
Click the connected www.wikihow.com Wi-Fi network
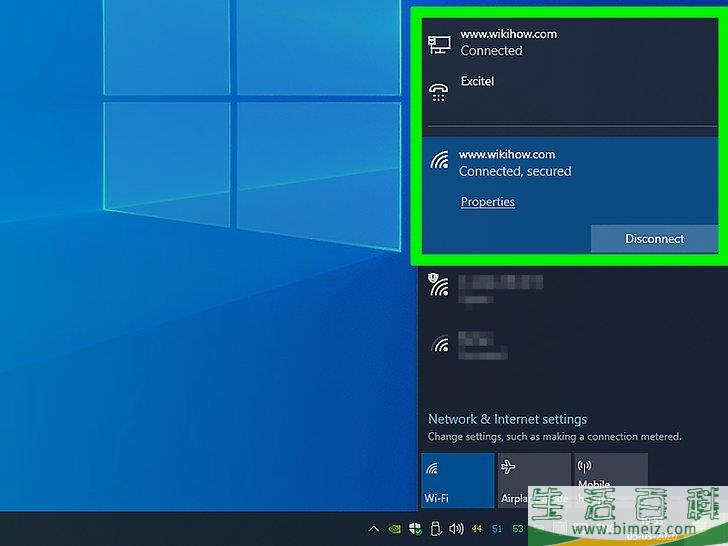[570, 195]
